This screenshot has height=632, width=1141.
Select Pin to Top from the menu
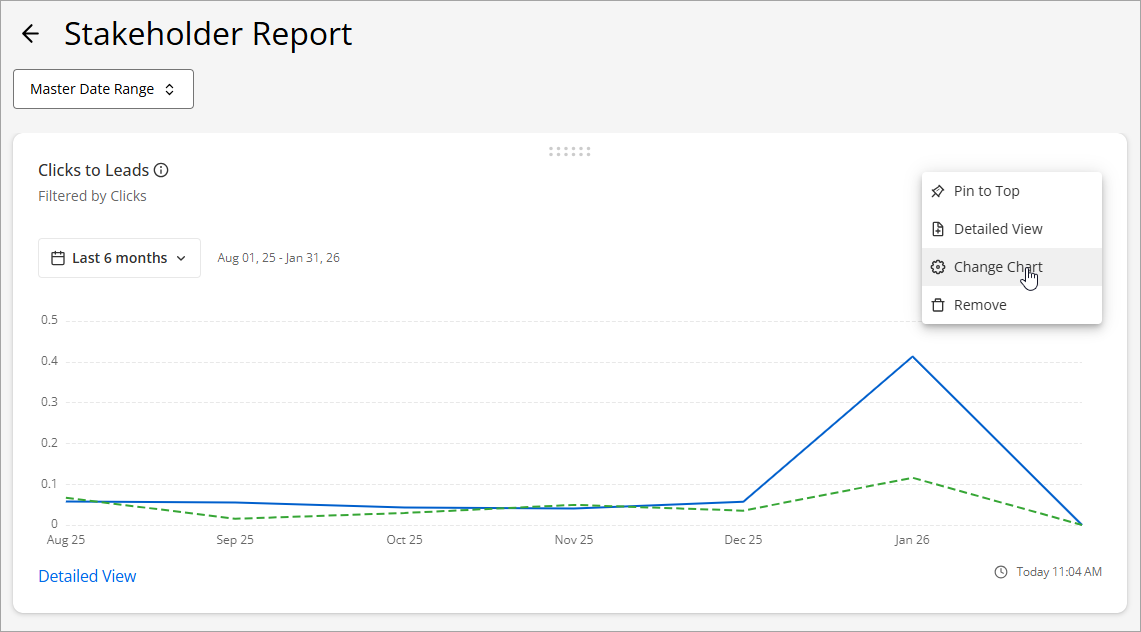tap(986, 191)
